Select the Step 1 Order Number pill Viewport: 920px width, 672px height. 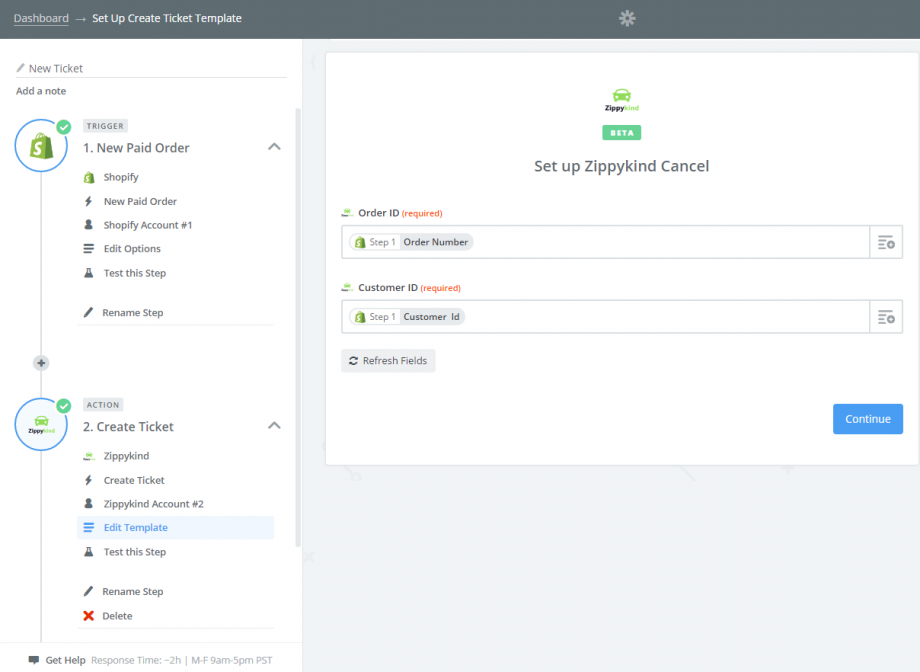click(411, 242)
